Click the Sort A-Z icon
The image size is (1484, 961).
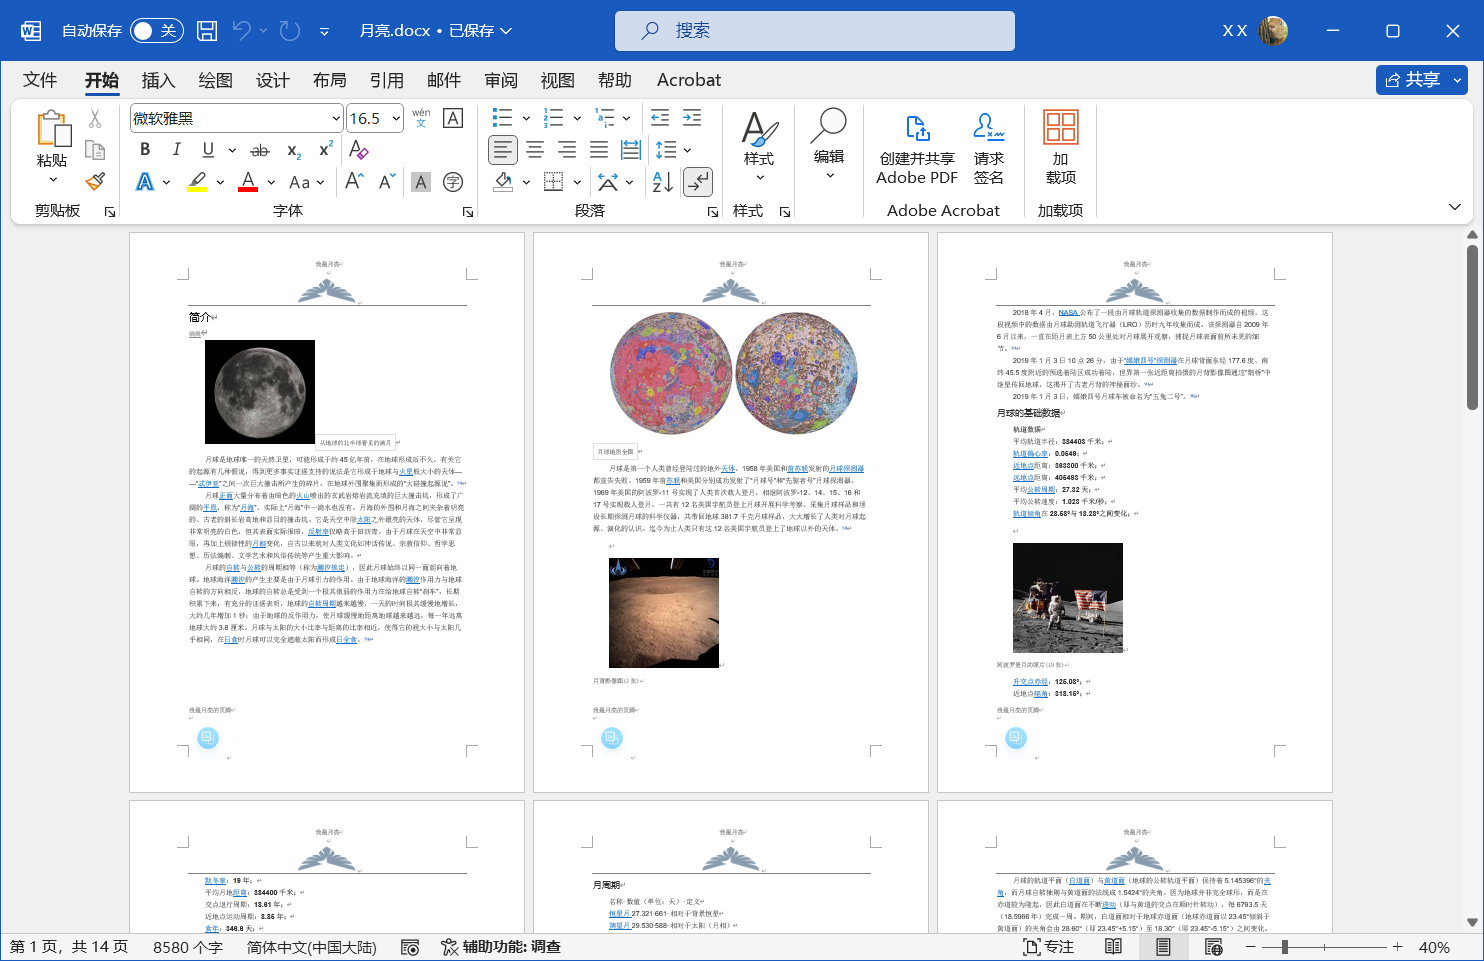[x=662, y=182]
